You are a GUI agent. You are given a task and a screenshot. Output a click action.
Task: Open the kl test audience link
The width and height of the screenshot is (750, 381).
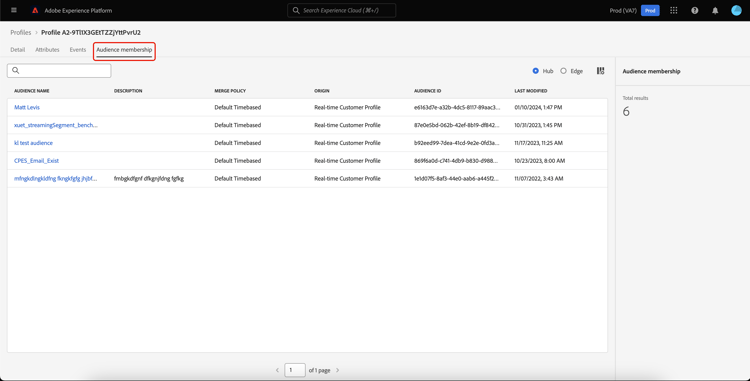[33, 143]
